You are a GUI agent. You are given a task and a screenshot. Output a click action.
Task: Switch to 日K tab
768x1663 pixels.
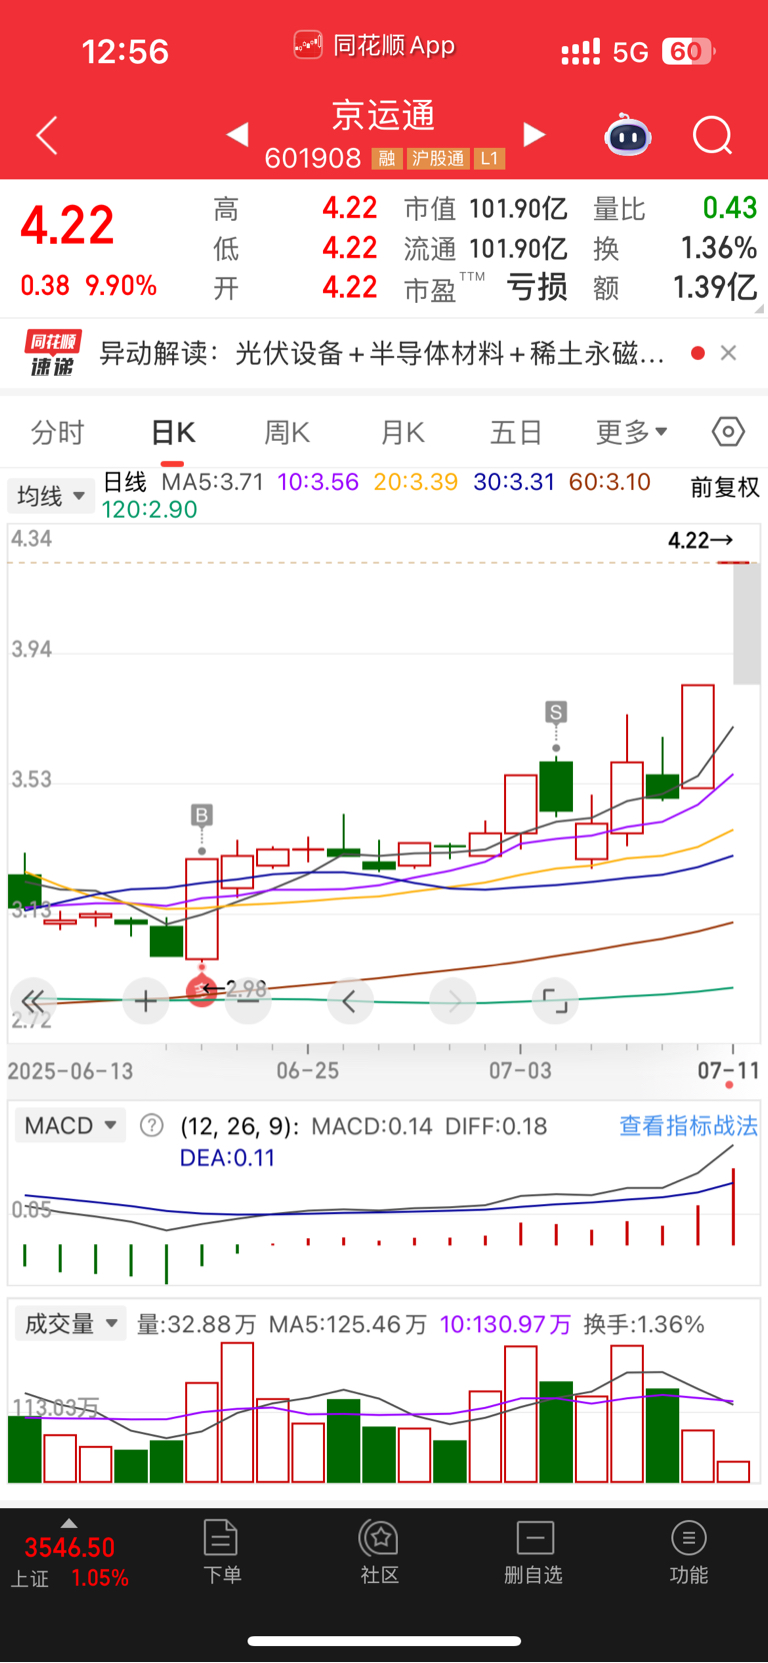pyautogui.click(x=173, y=432)
